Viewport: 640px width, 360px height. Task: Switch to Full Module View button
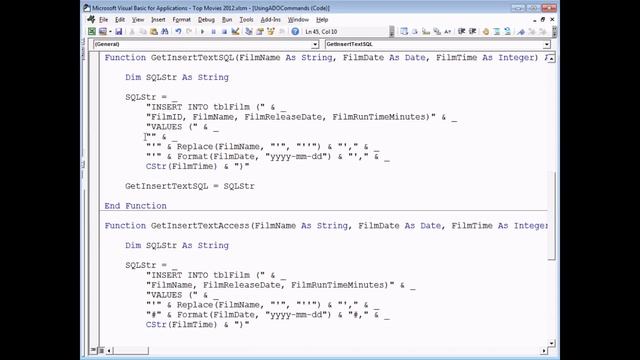[x=101, y=350]
